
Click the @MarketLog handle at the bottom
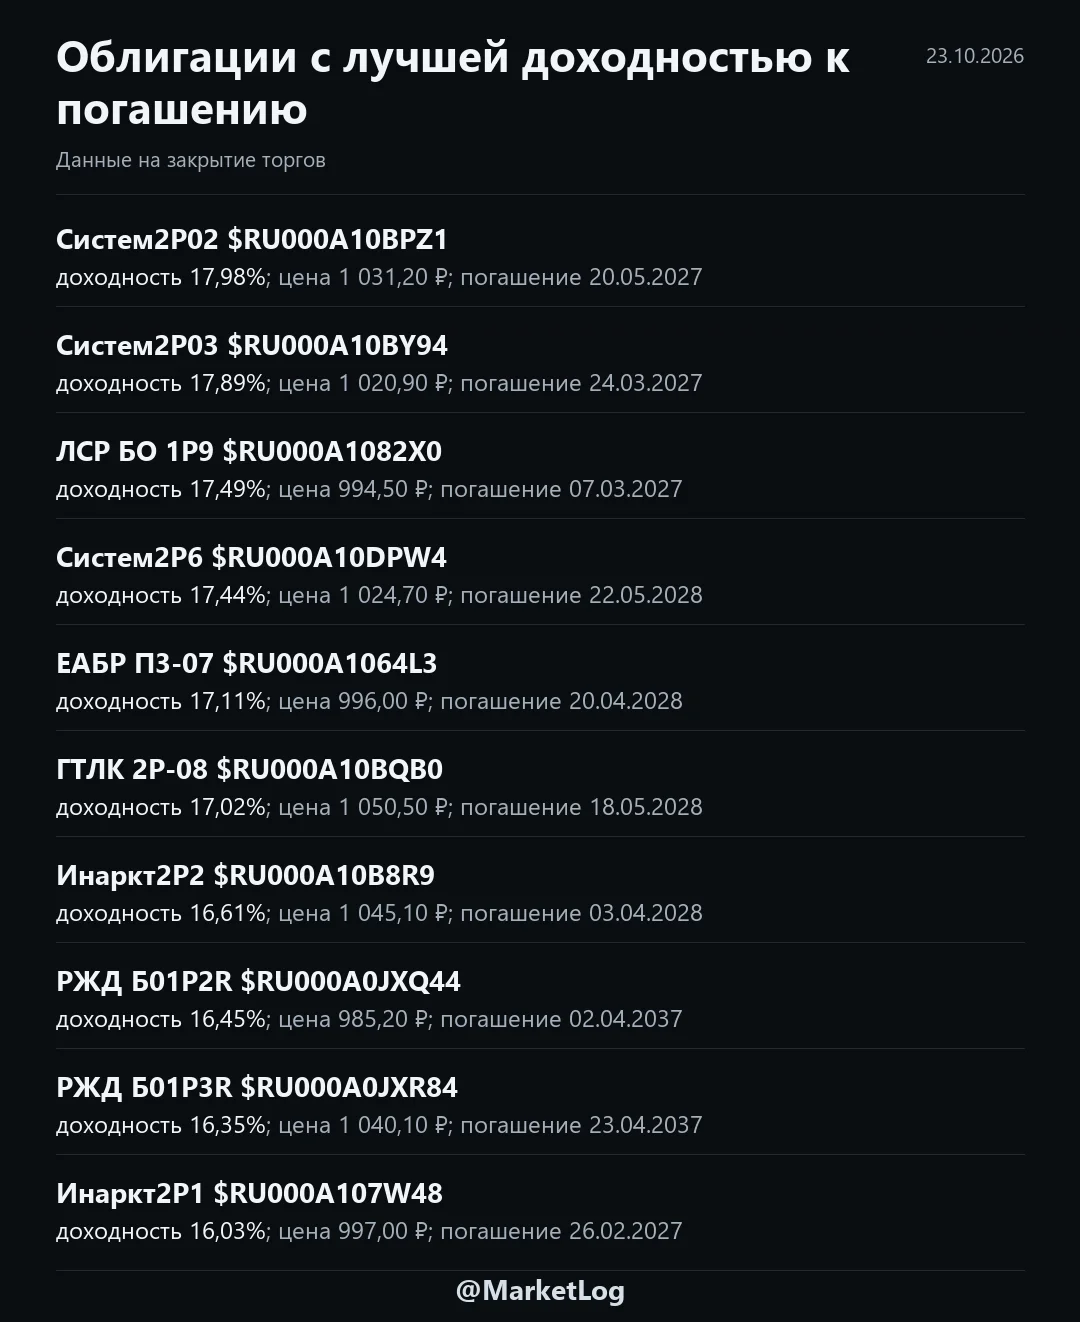pyautogui.click(x=540, y=1291)
